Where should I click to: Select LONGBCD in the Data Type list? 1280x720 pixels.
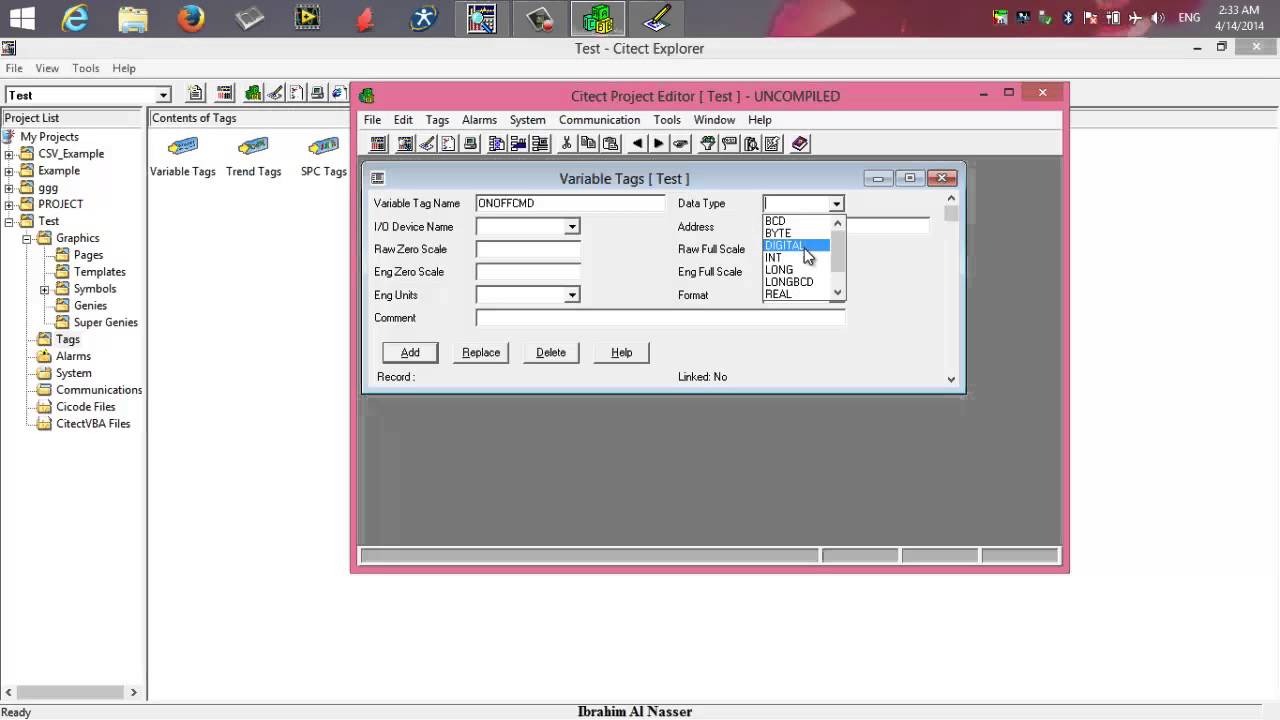pos(796,282)
